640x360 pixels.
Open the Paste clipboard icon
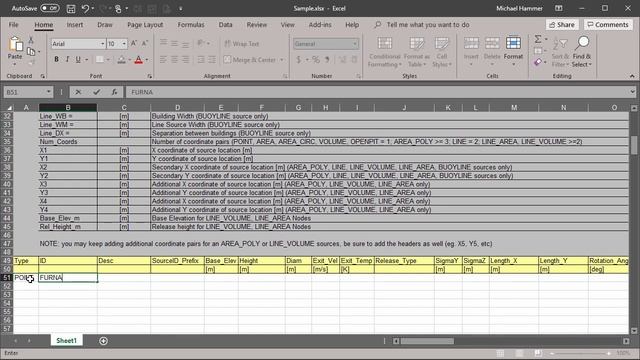coord(15,44)
